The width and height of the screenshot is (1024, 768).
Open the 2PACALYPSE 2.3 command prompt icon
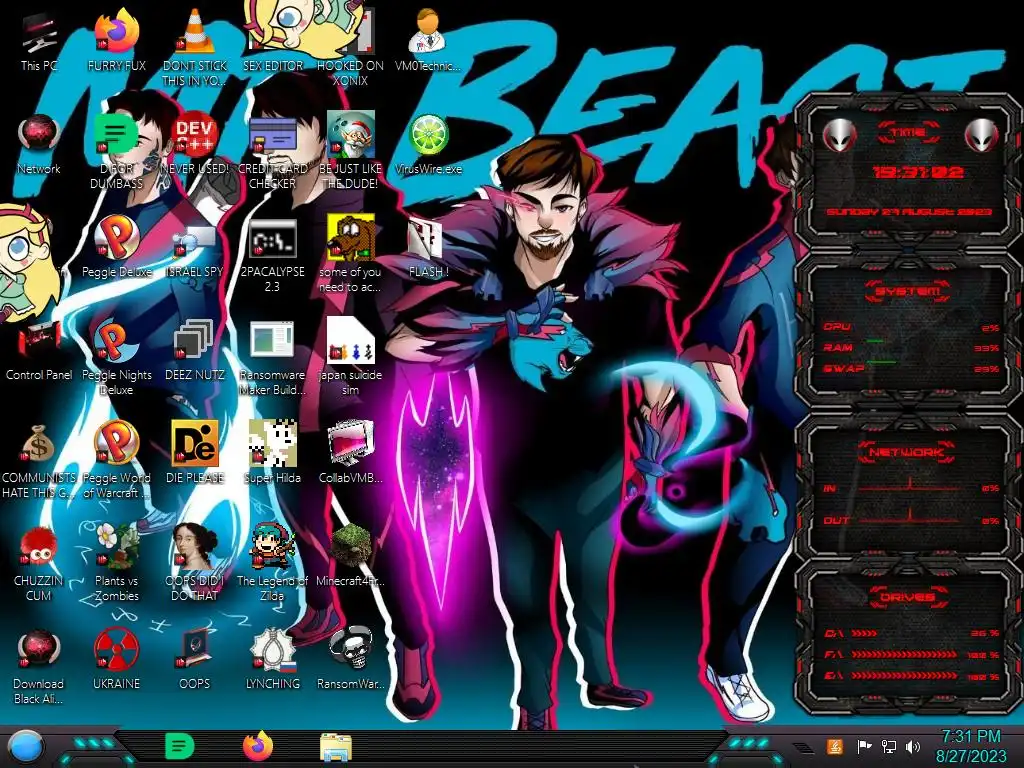272,238
